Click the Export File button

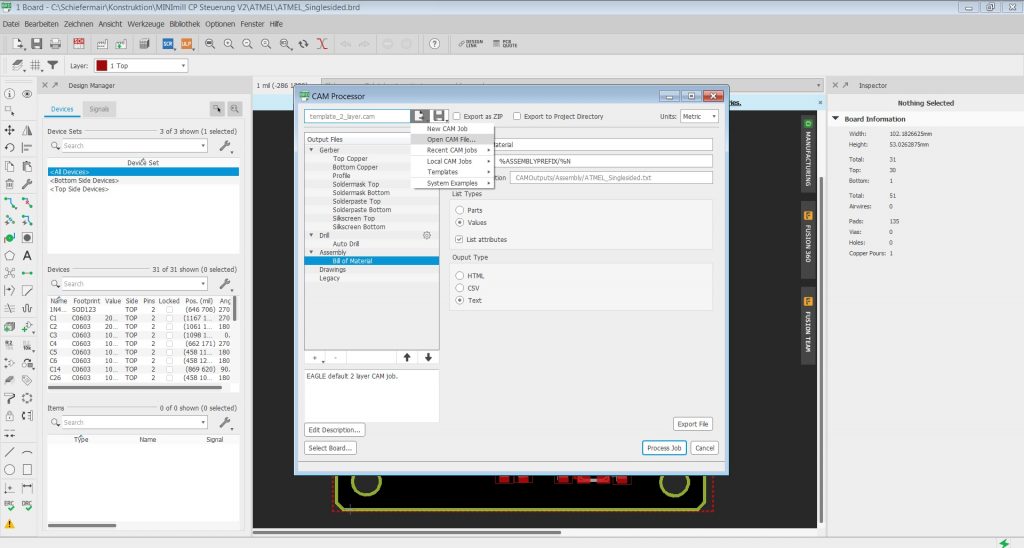click(693, 424)
